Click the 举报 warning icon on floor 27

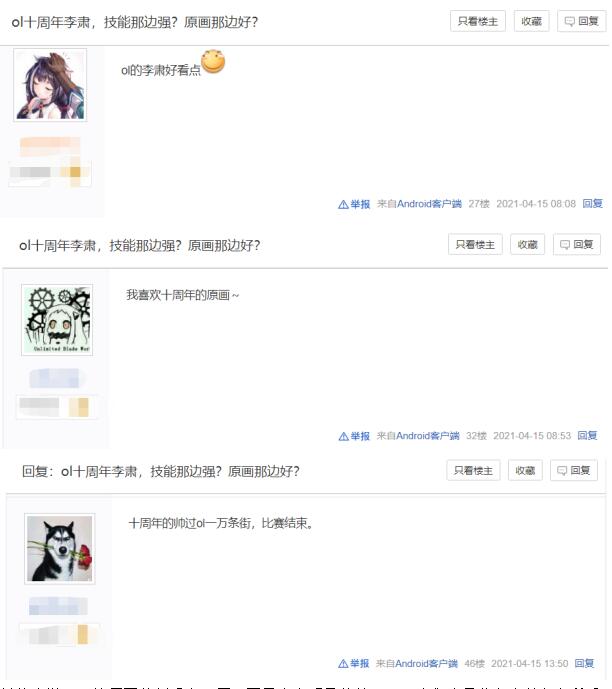coord(343,204)
